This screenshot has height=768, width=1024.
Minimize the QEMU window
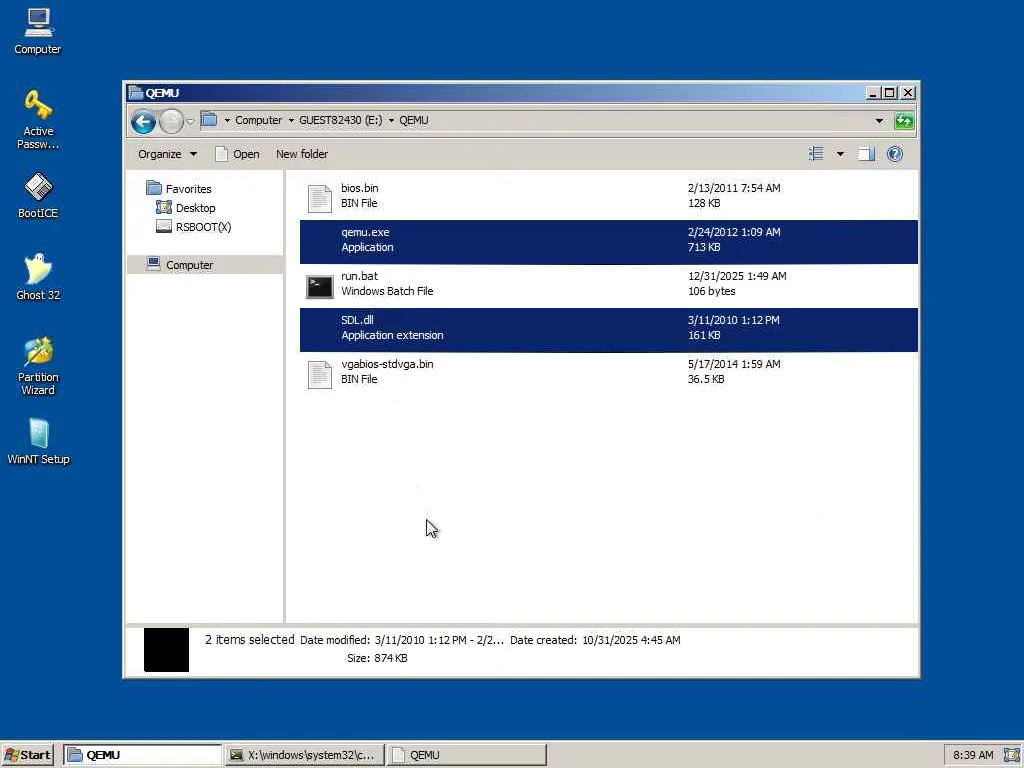pyautogui.click(x=872, y=93)
